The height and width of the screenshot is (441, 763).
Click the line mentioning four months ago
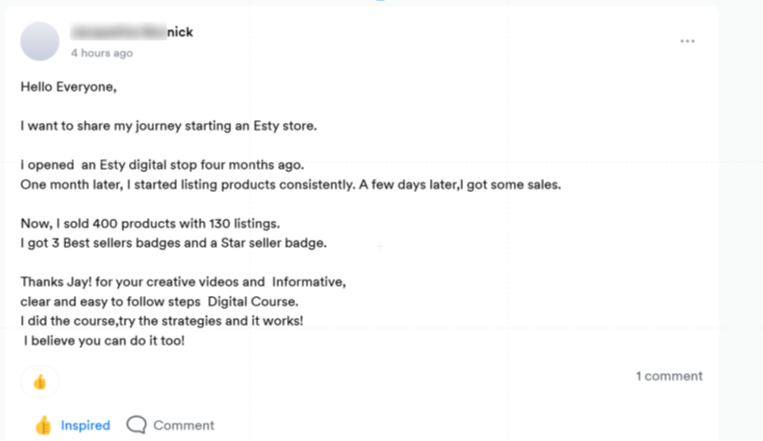(162, 165)
